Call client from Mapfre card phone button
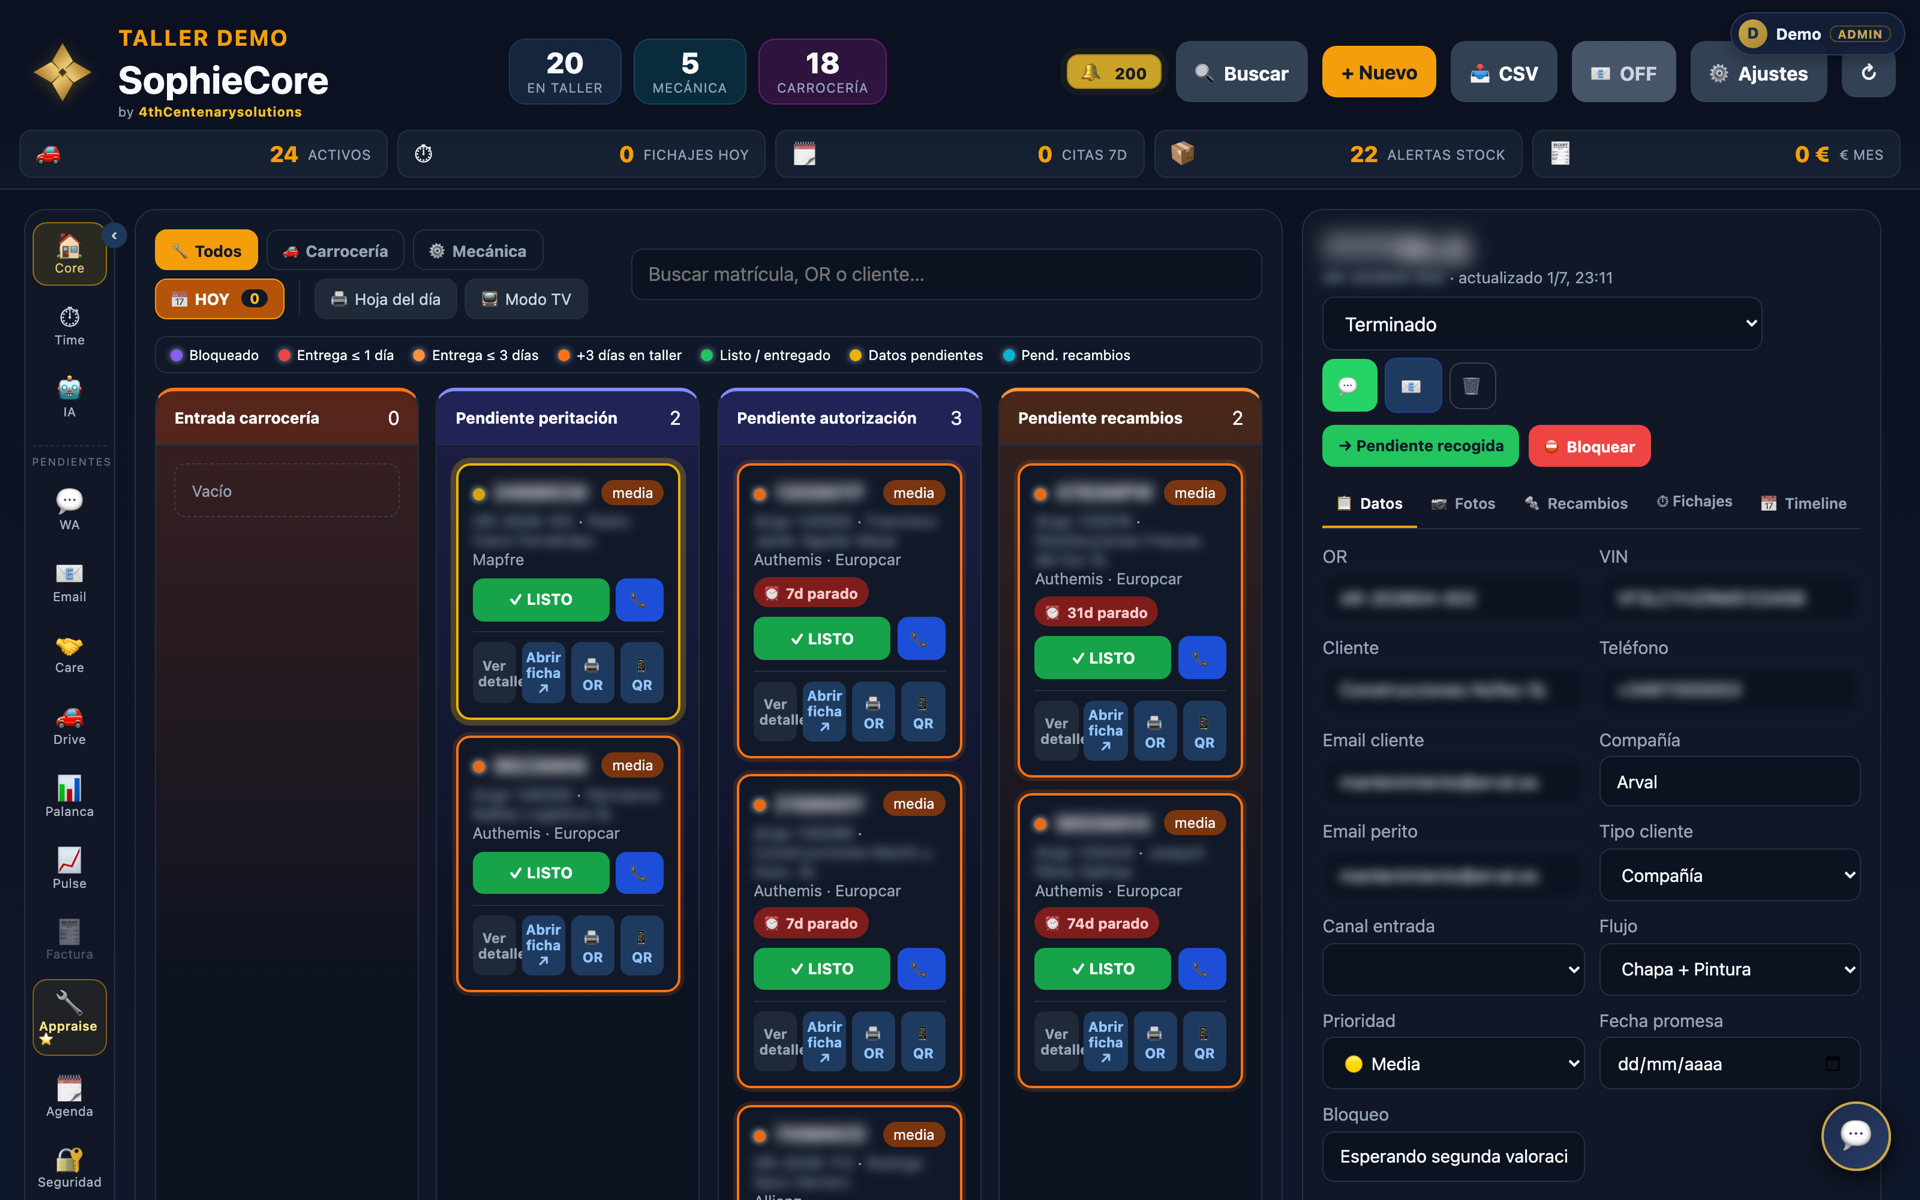 pyautogui.click(x=639, y=600)
